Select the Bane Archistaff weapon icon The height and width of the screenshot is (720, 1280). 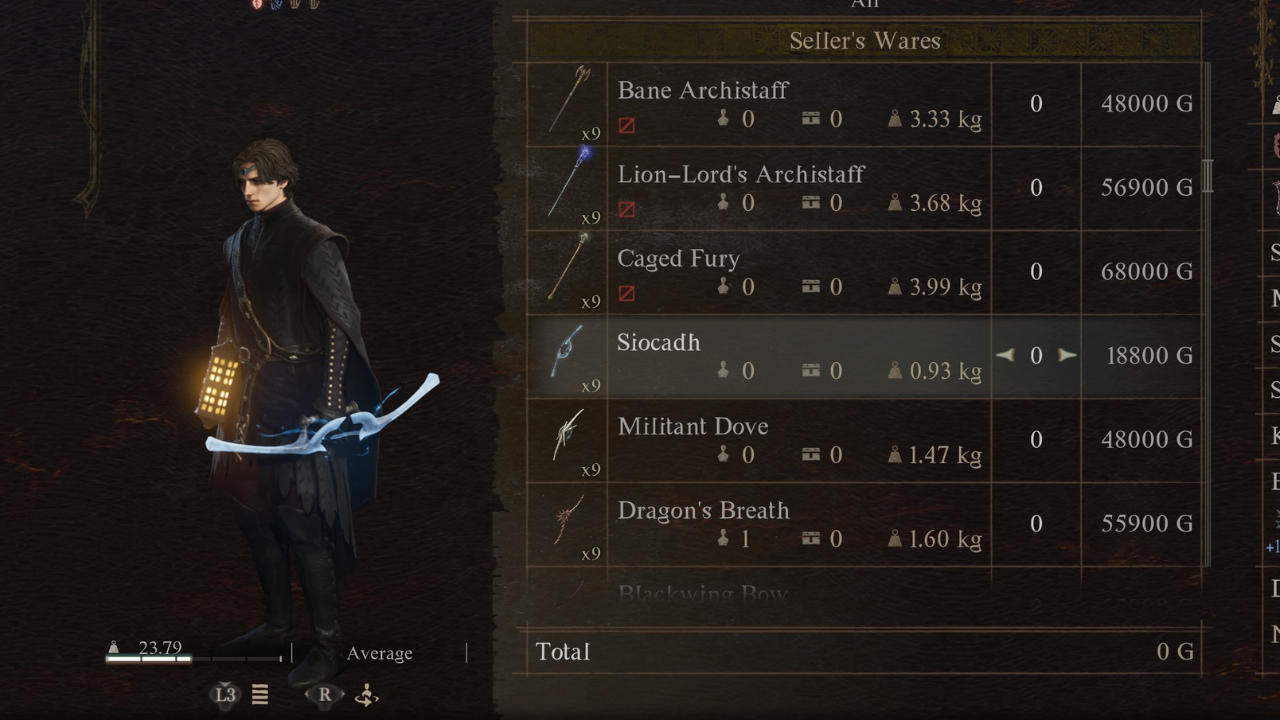569,101
